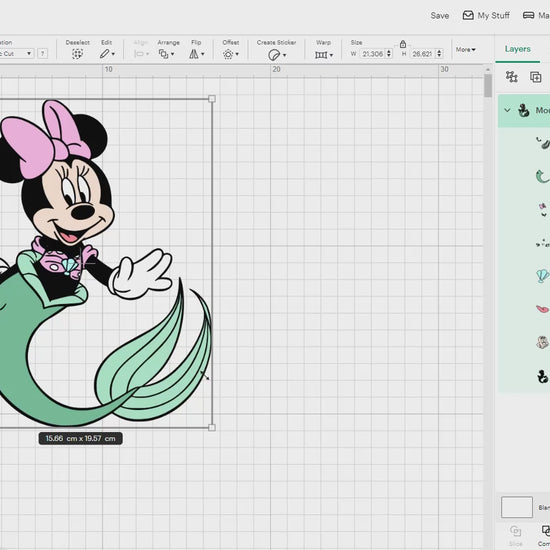
Task: Adjust the height stepper arrows
Action: click(x=439, y=54)
